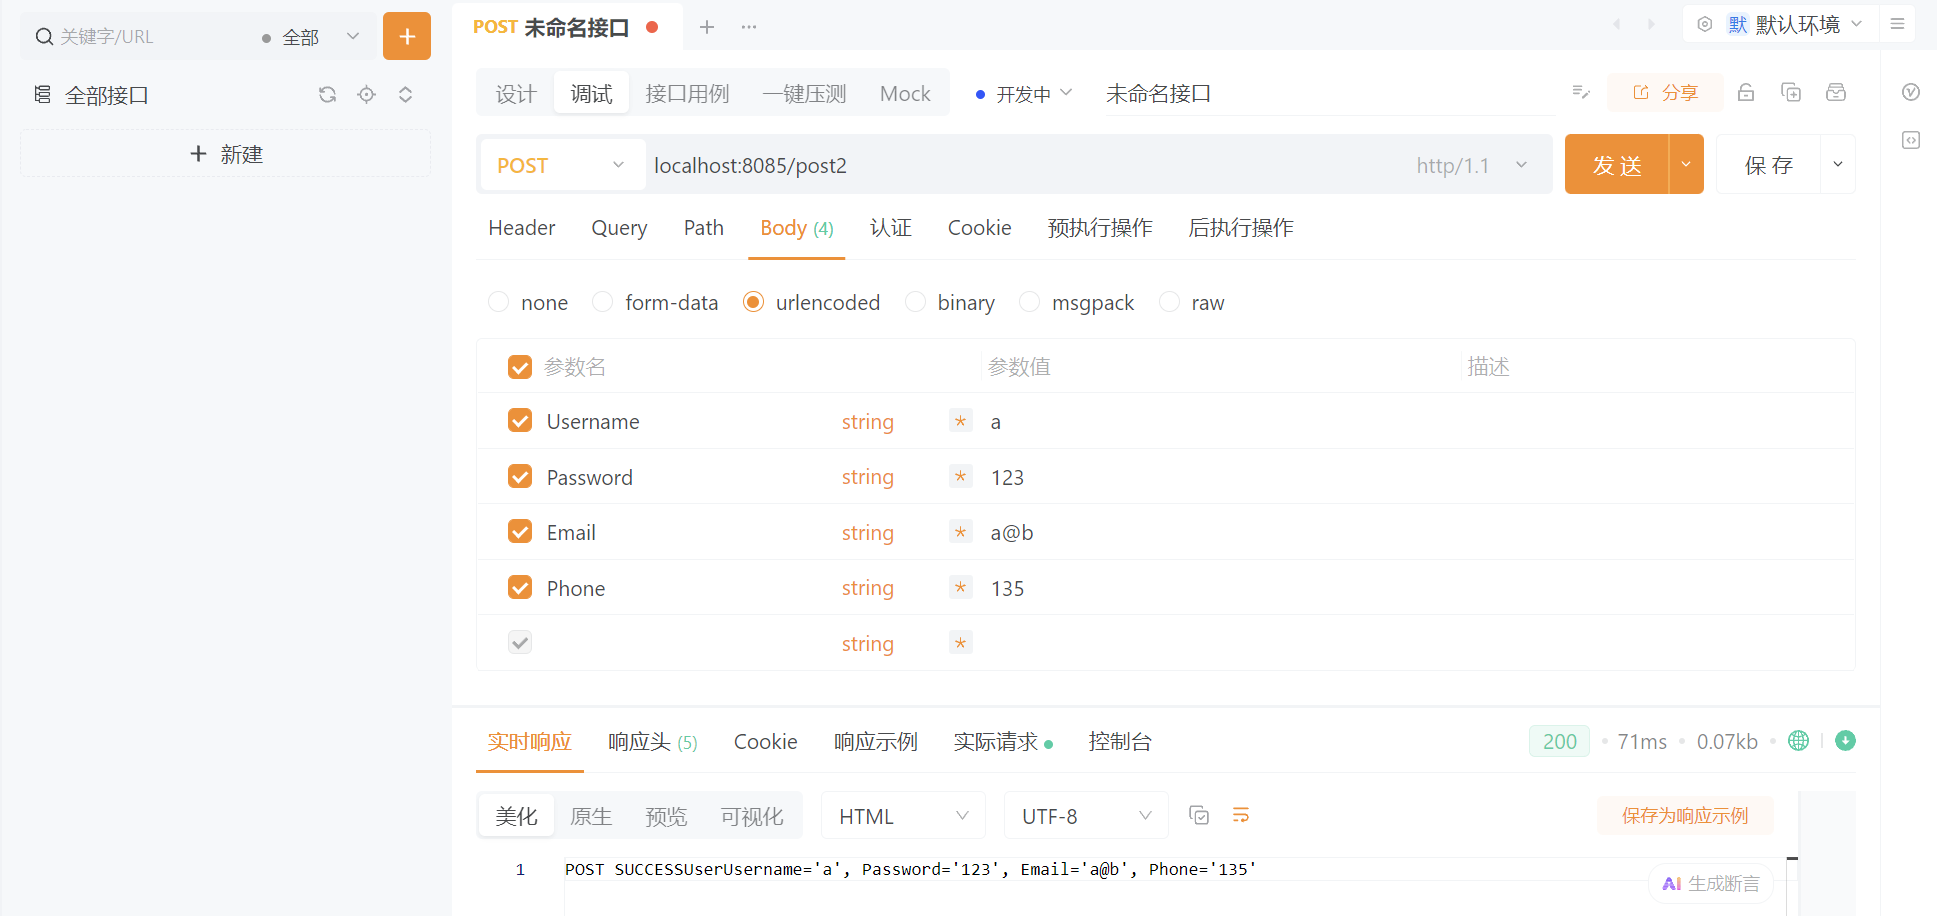
Task: Click the green download response icon
Action: (1846, 741)
